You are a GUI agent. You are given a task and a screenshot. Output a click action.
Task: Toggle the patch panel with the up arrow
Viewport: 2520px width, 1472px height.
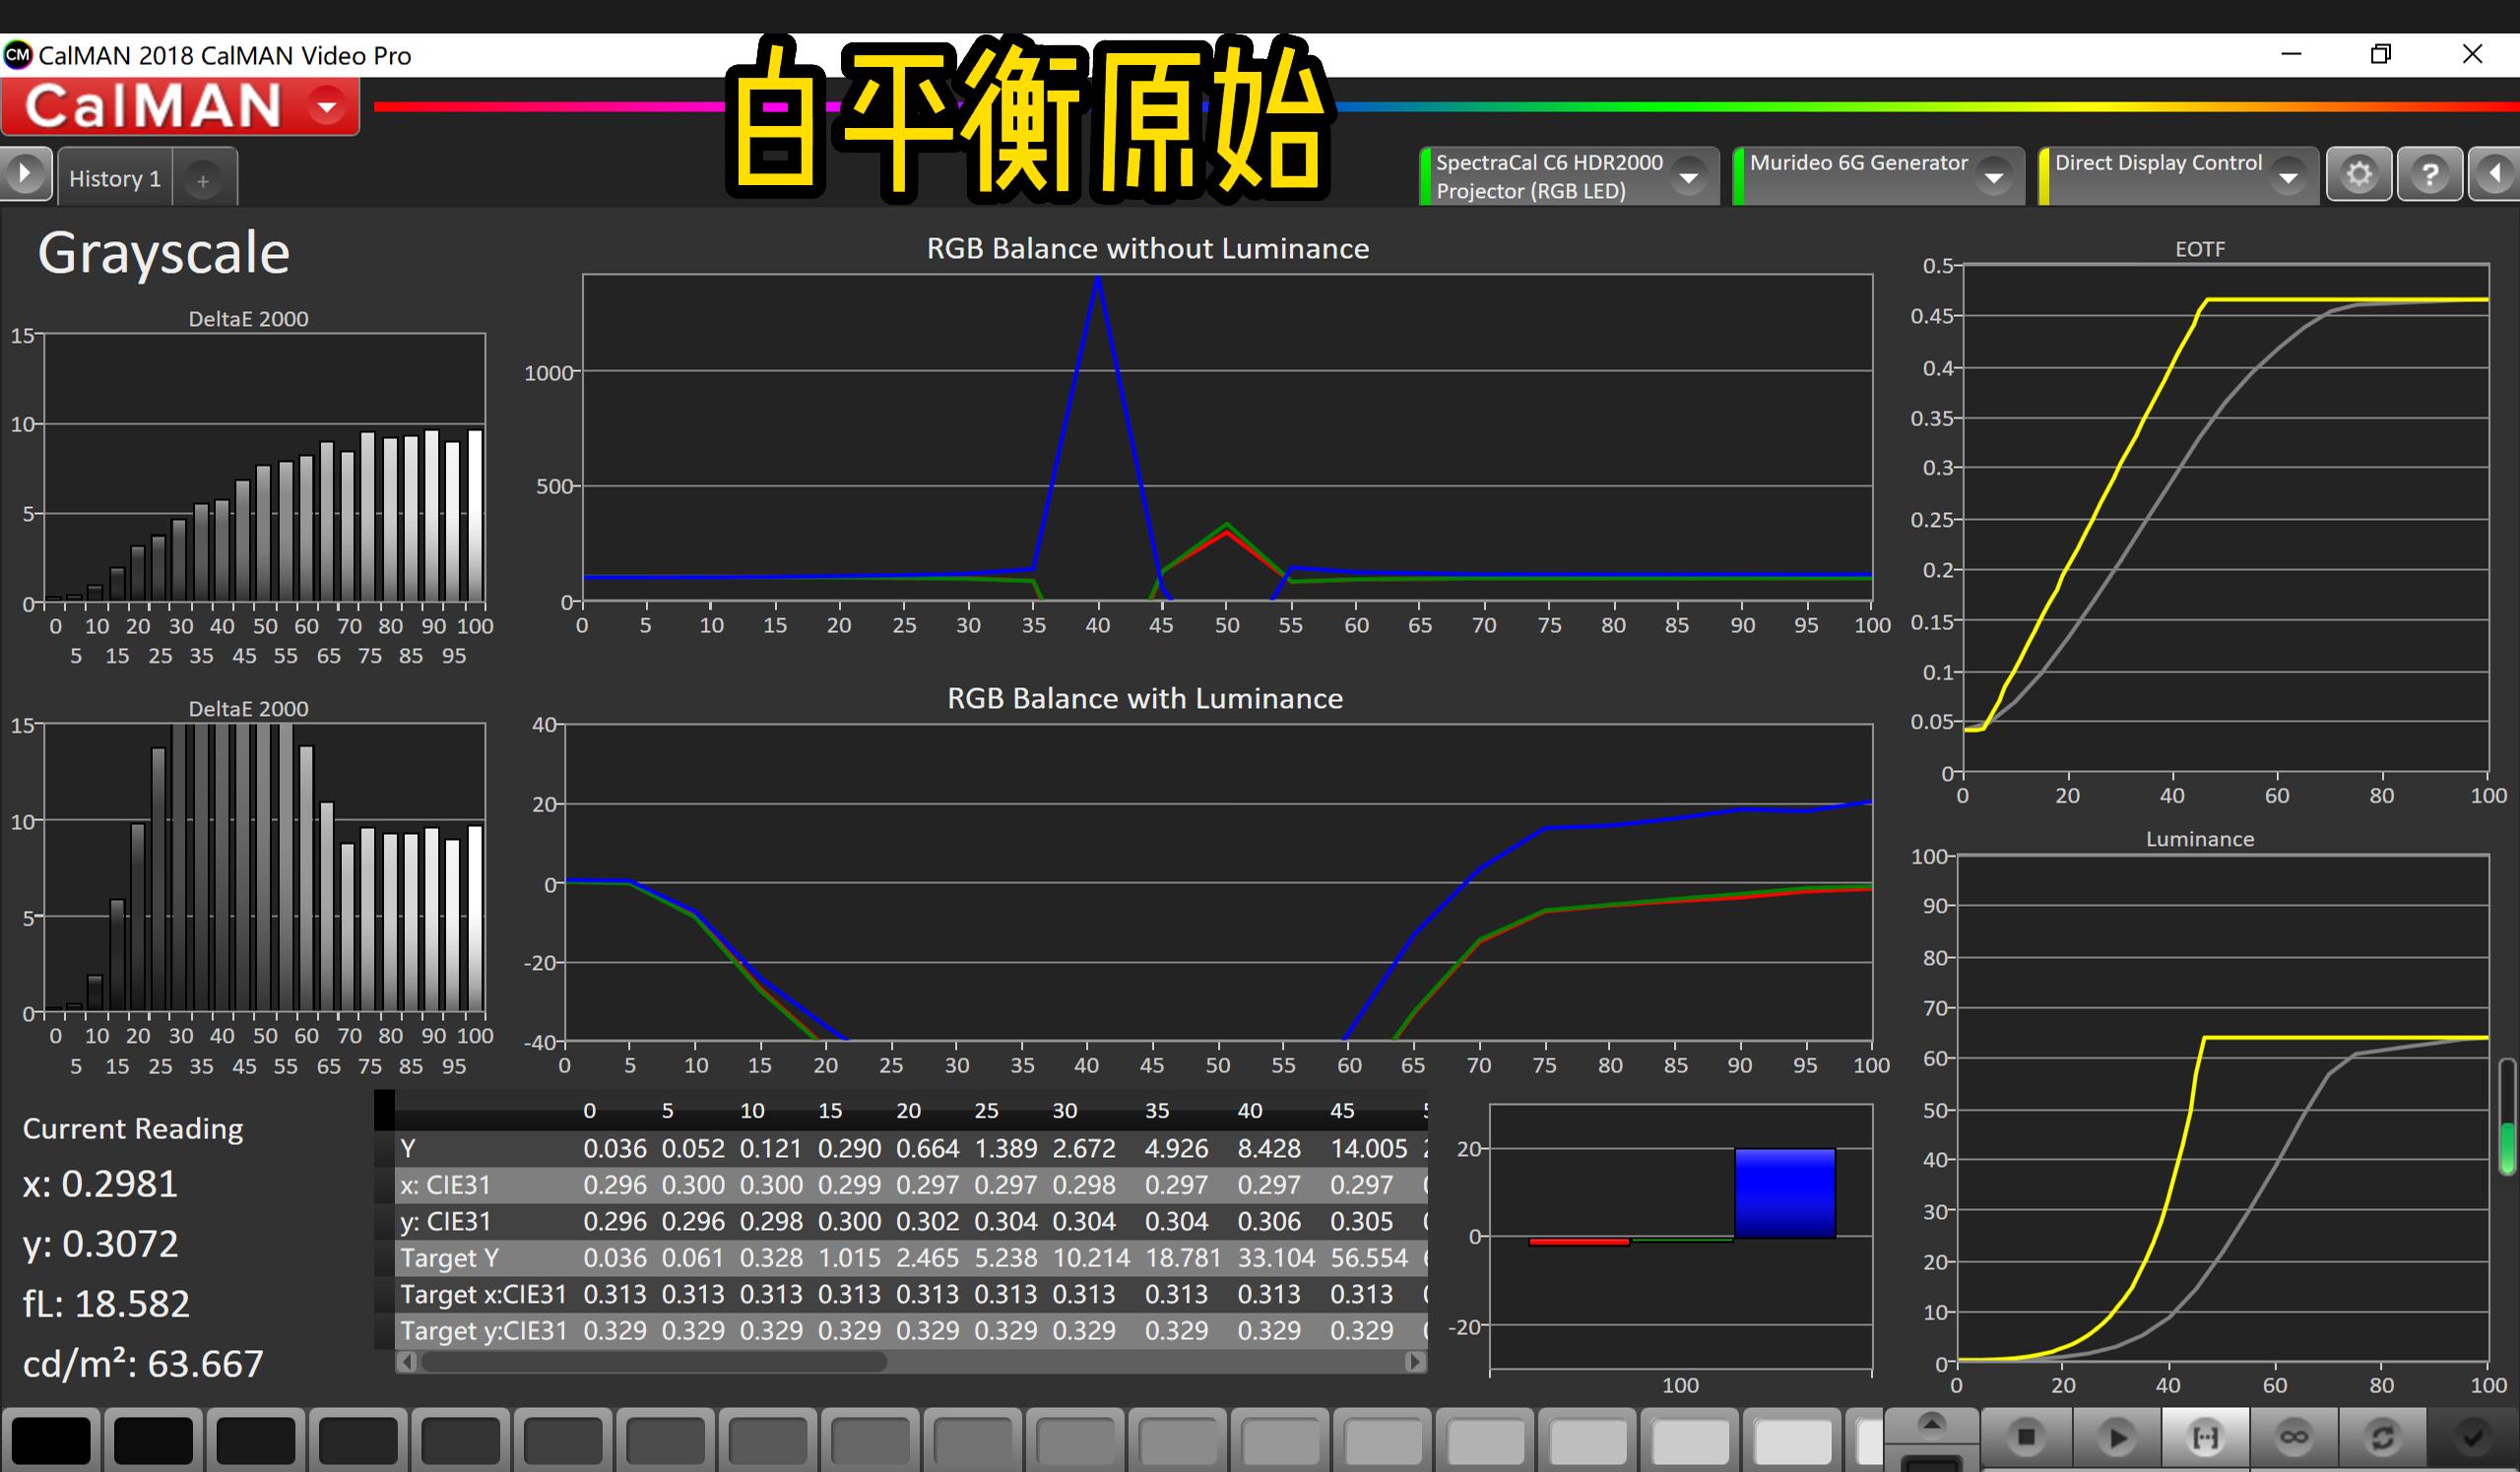[1933, 1425]
